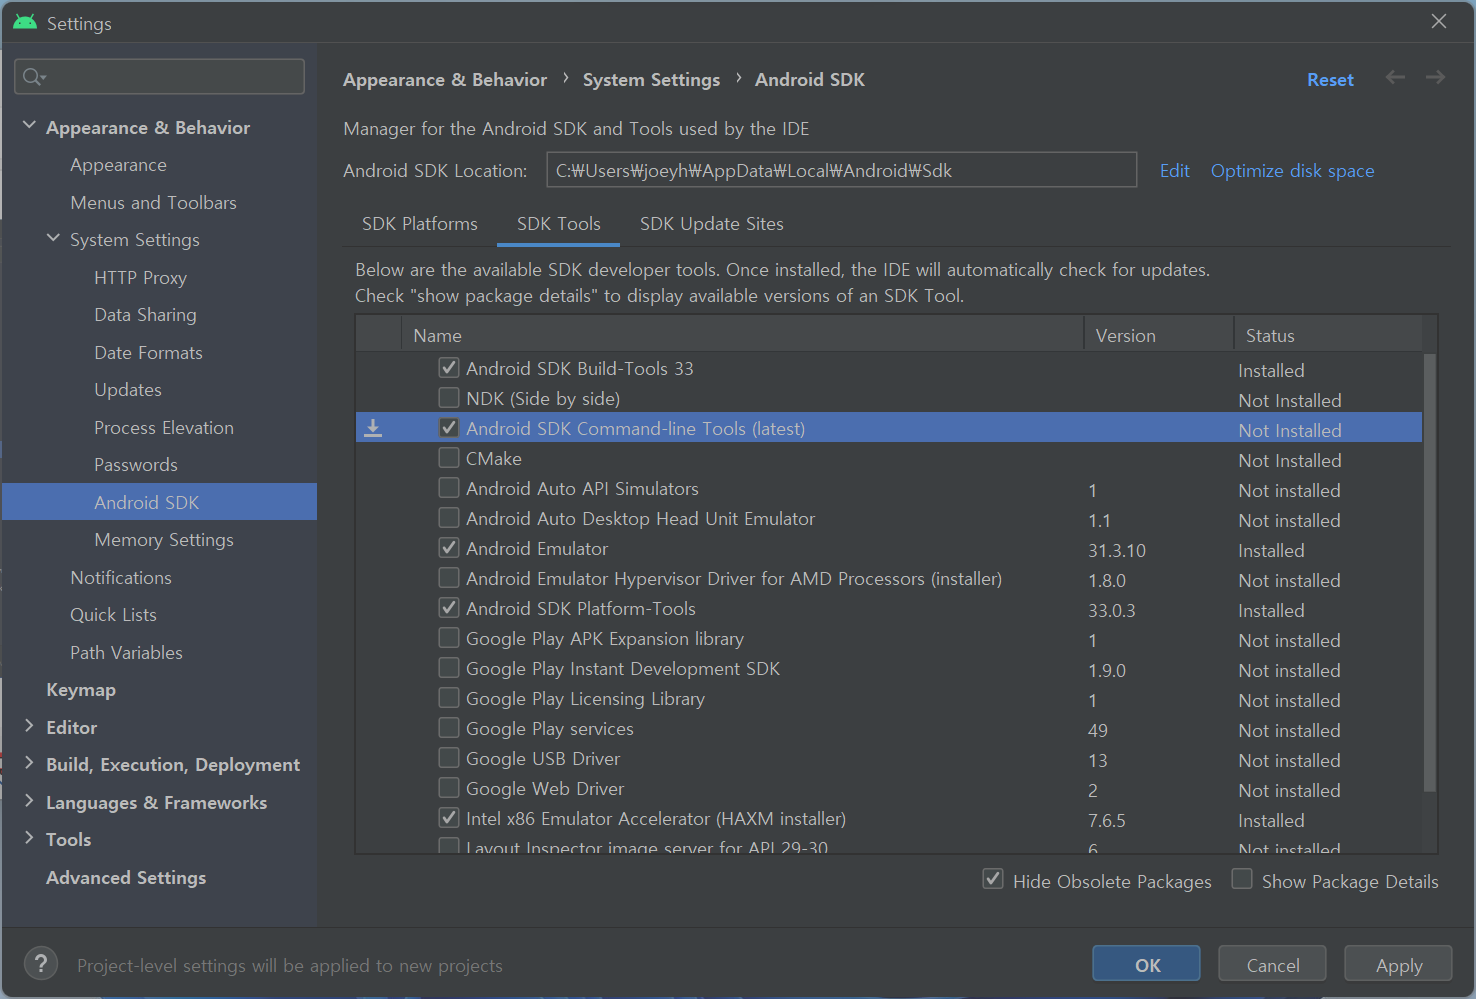Open Date Formats settings
The image size is (1476, 999).
pos(148,352)
